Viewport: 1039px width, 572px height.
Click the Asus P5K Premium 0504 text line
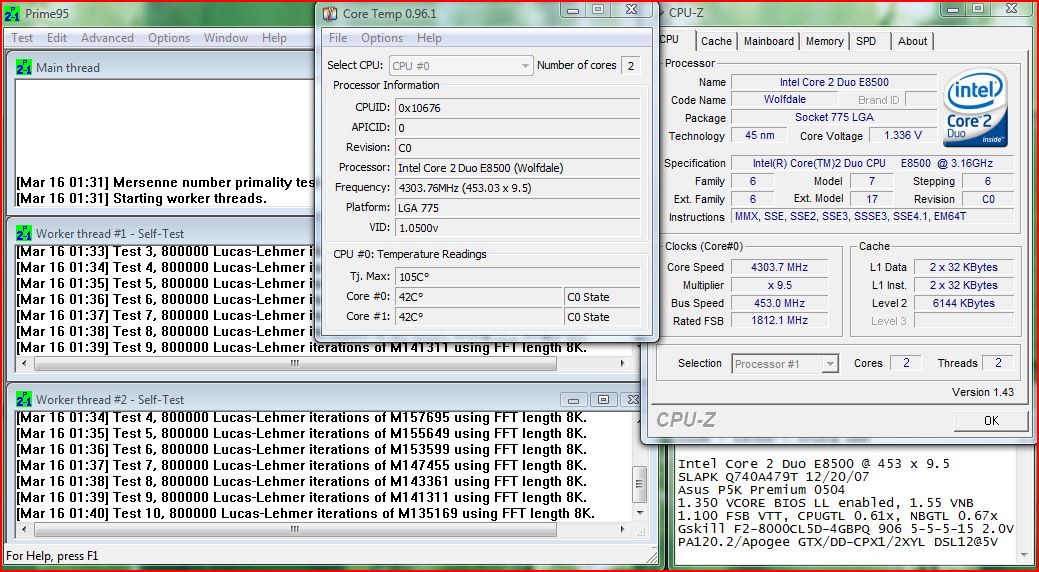pos(761,490)
